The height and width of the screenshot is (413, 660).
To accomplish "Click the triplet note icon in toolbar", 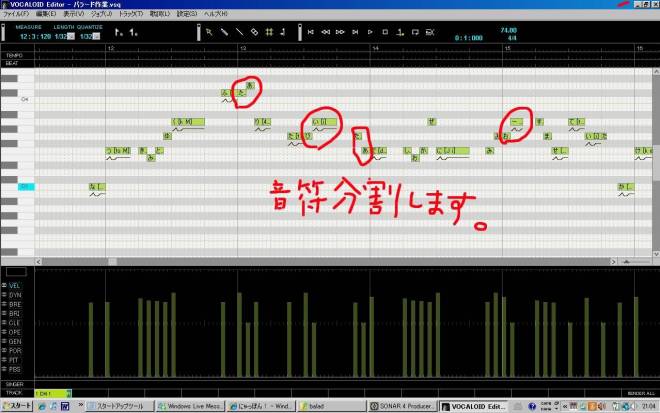I will 133,32.
